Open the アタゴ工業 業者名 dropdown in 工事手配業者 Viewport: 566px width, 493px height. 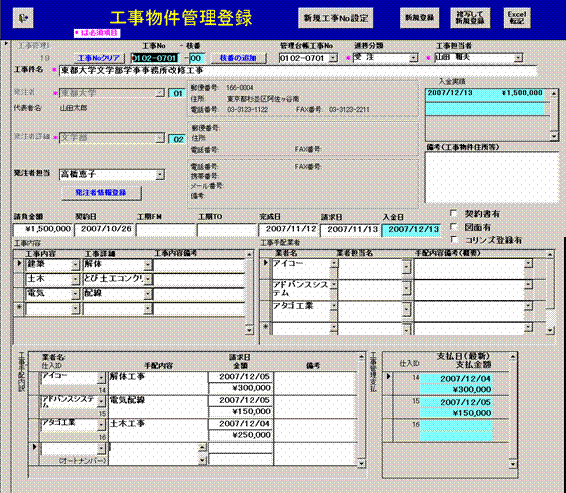(334, 306)
